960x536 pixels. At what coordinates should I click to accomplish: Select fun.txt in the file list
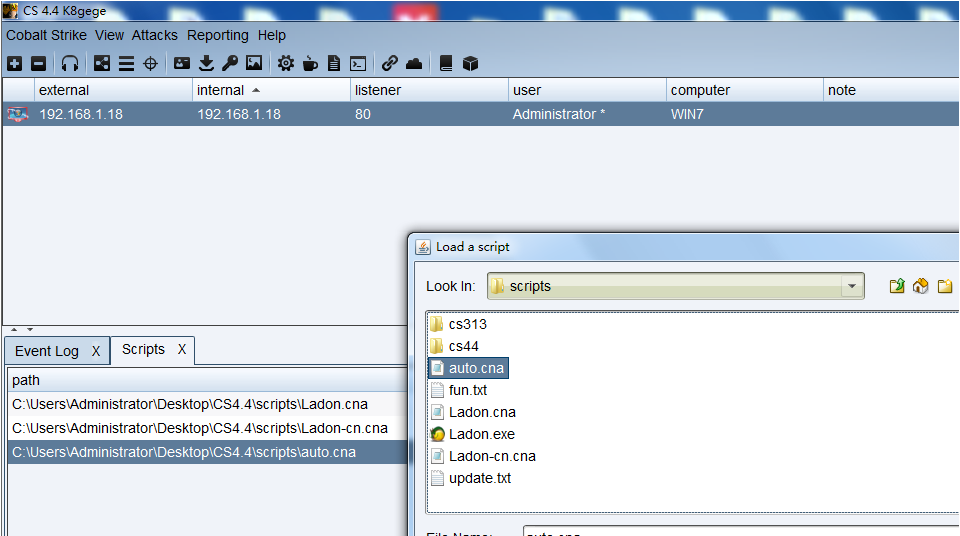coord(460,390)
